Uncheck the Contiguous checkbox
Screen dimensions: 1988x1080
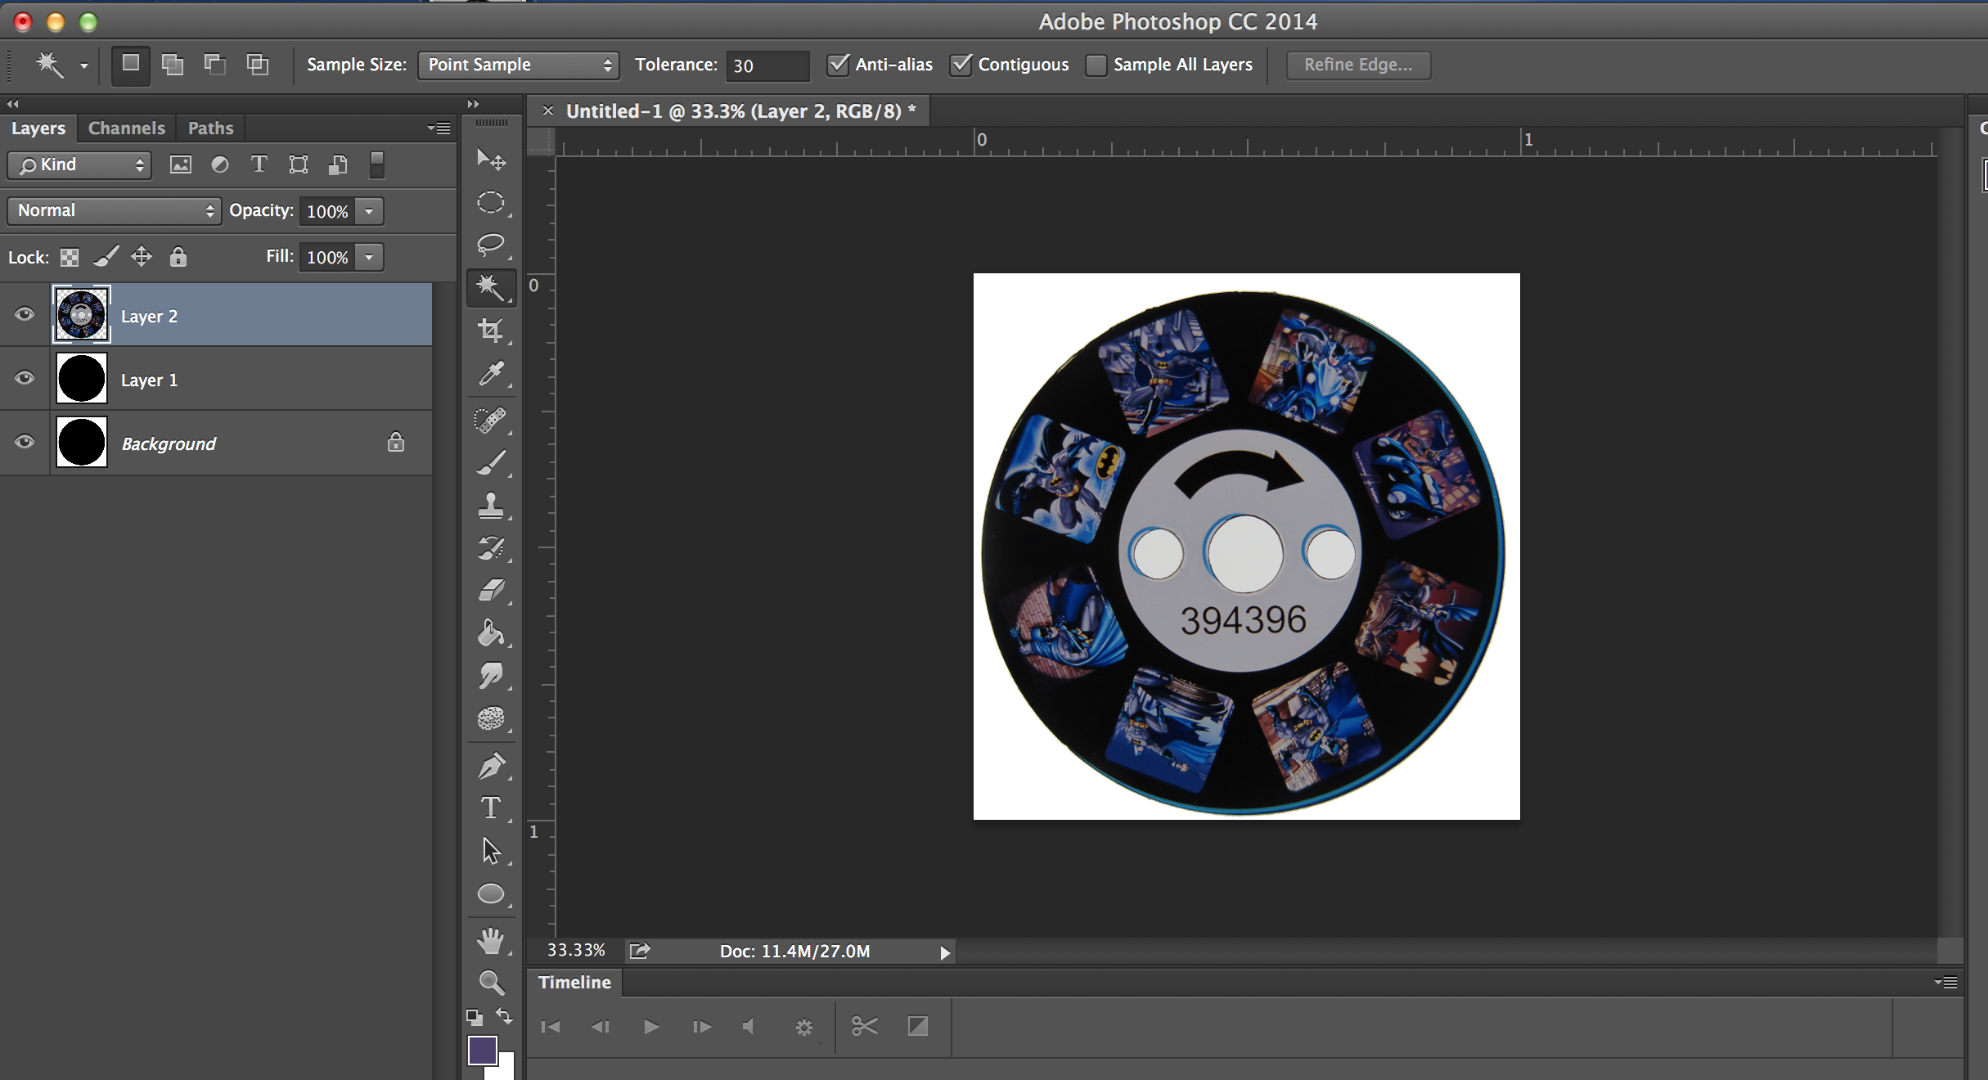pyautogui.click(x=961, y=65)
